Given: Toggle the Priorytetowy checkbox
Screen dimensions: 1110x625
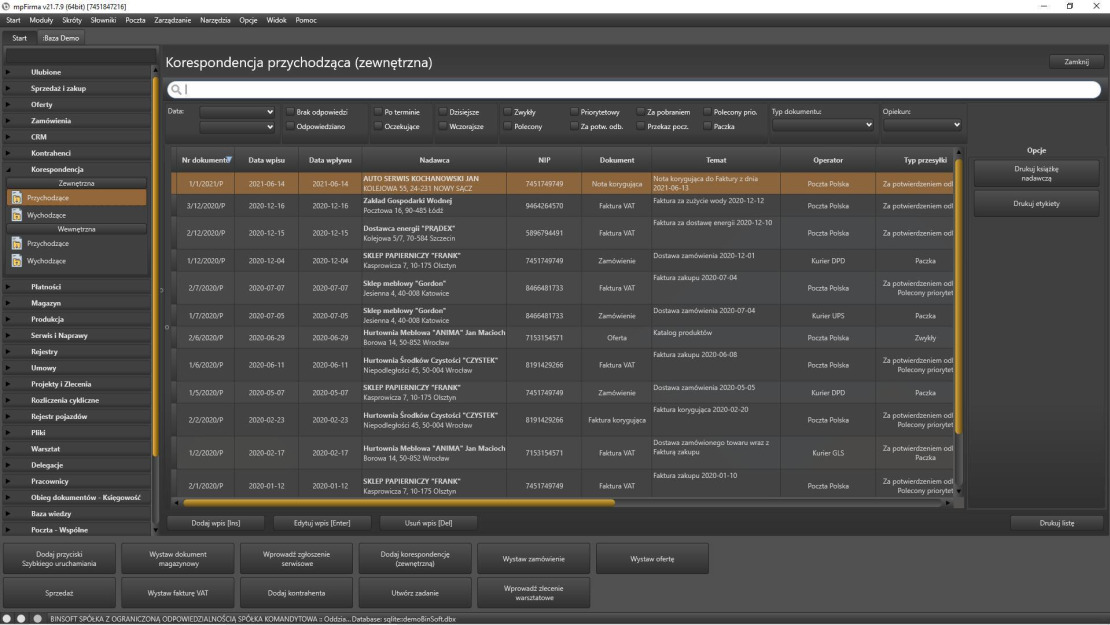Looking at the screenshot, I should 574,112.
